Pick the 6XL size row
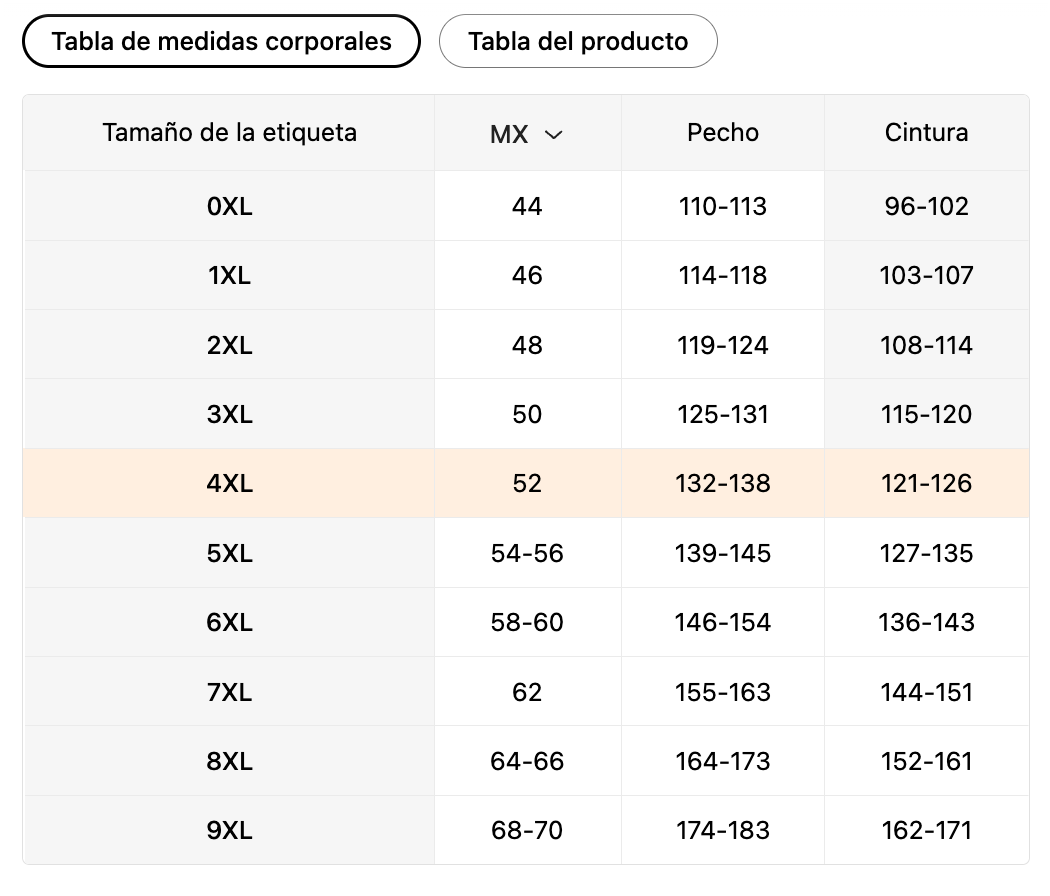 [229, 622]
